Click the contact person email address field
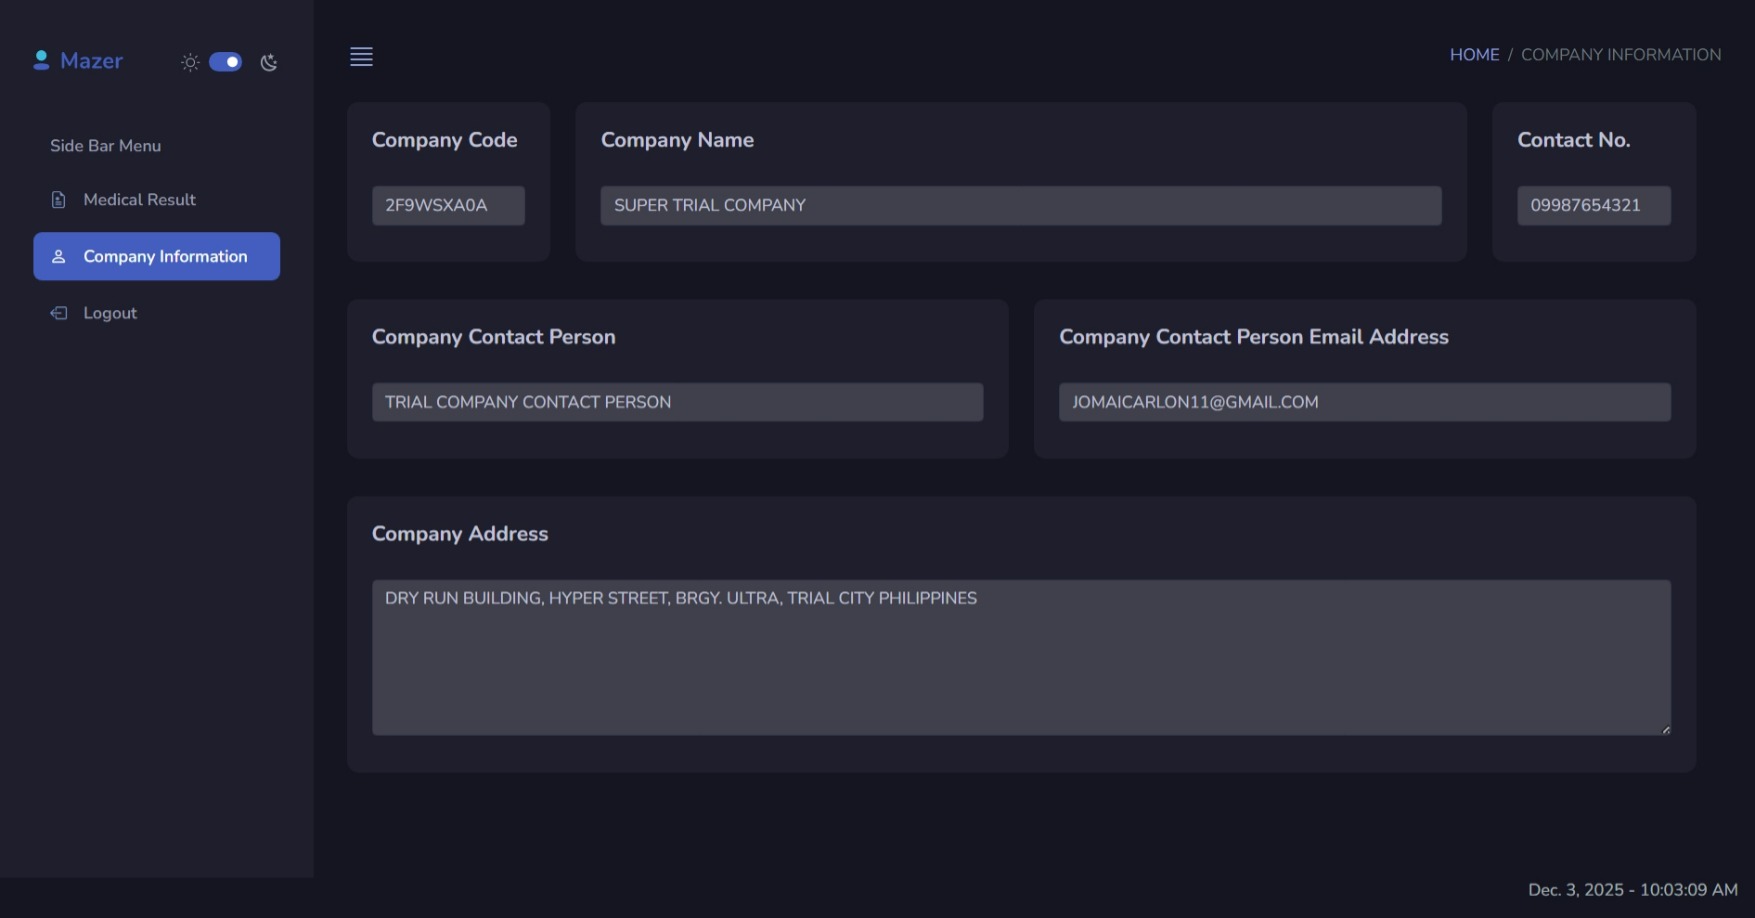The width and height of the screenshot is (1755, 918). pos(1364,402)
